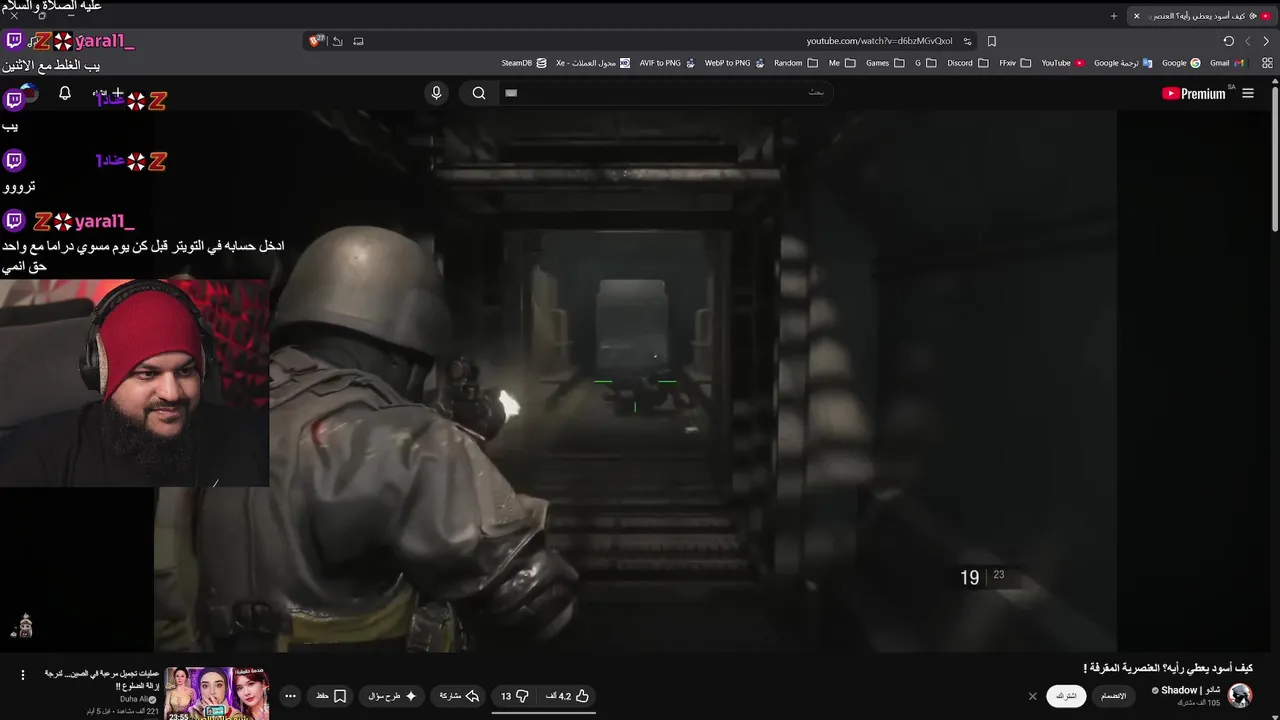Dislike the video with thumbs down
Image resolution: width=1280 pixels, height=720 pixels.
516,696
